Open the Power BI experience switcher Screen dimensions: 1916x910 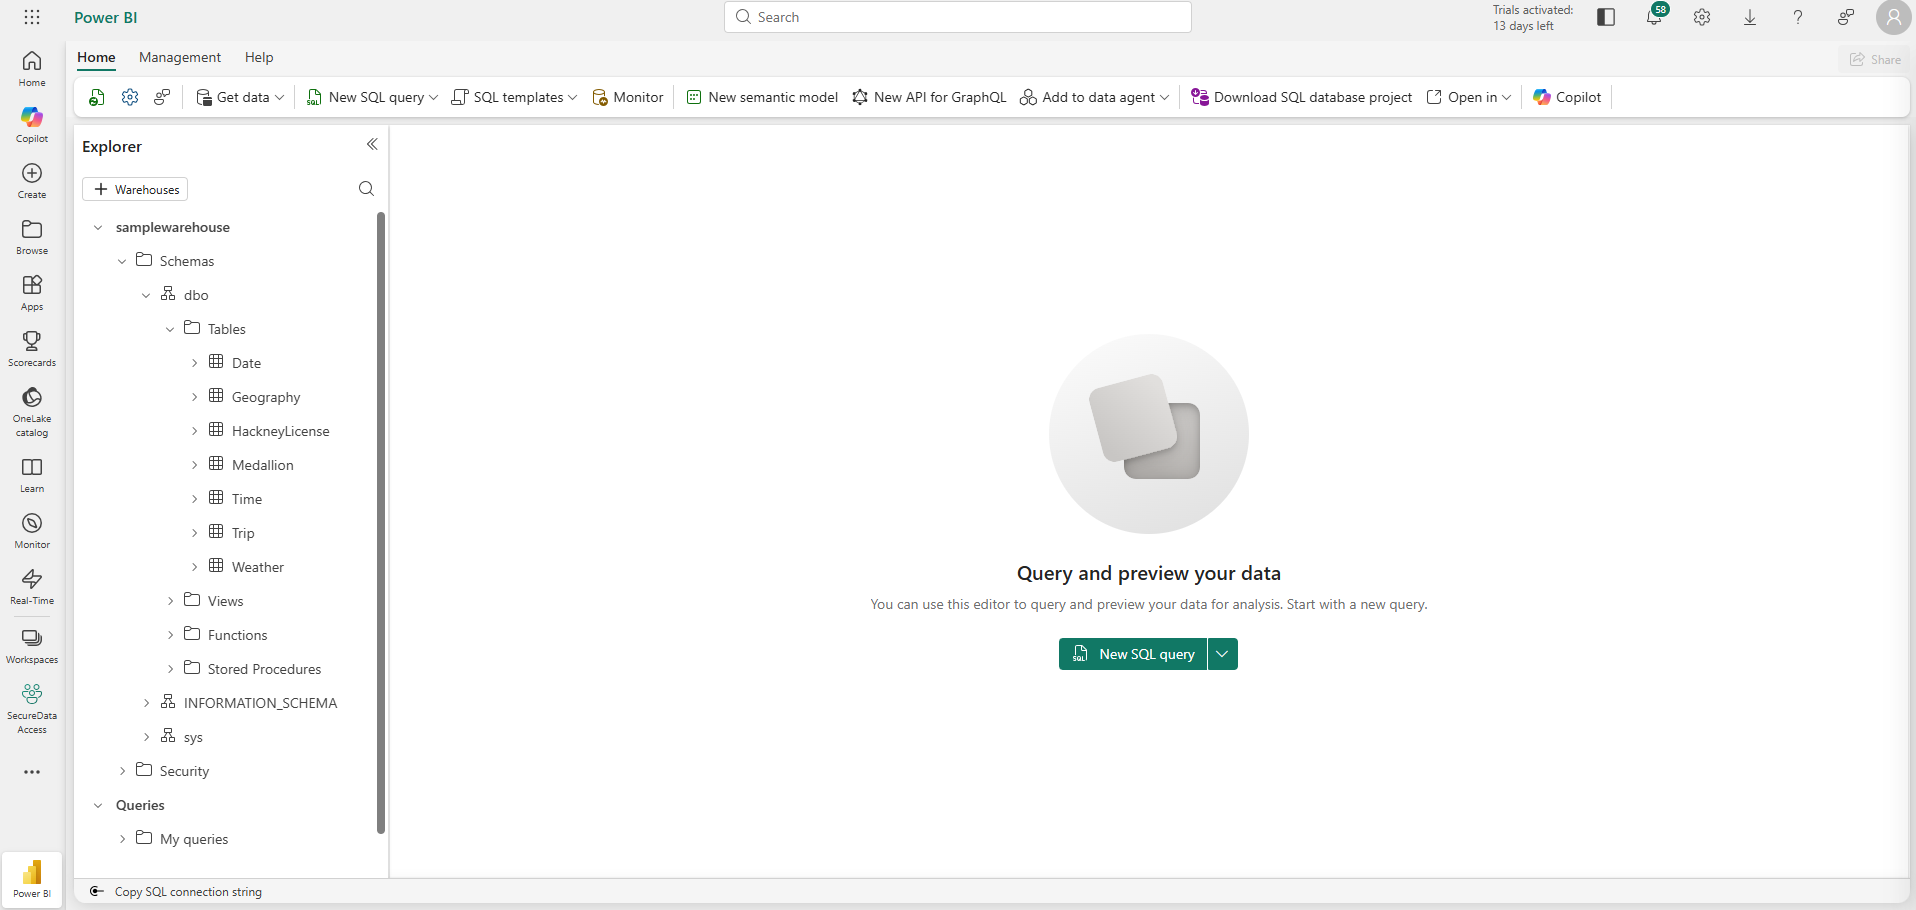[32, 878]
